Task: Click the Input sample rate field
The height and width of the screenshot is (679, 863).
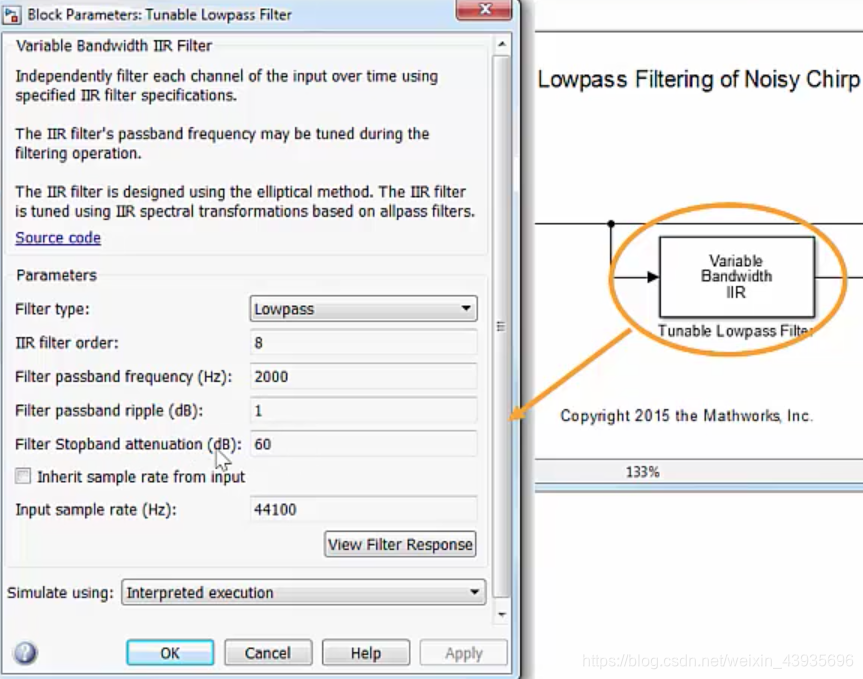Action: [x=363, y=510]
